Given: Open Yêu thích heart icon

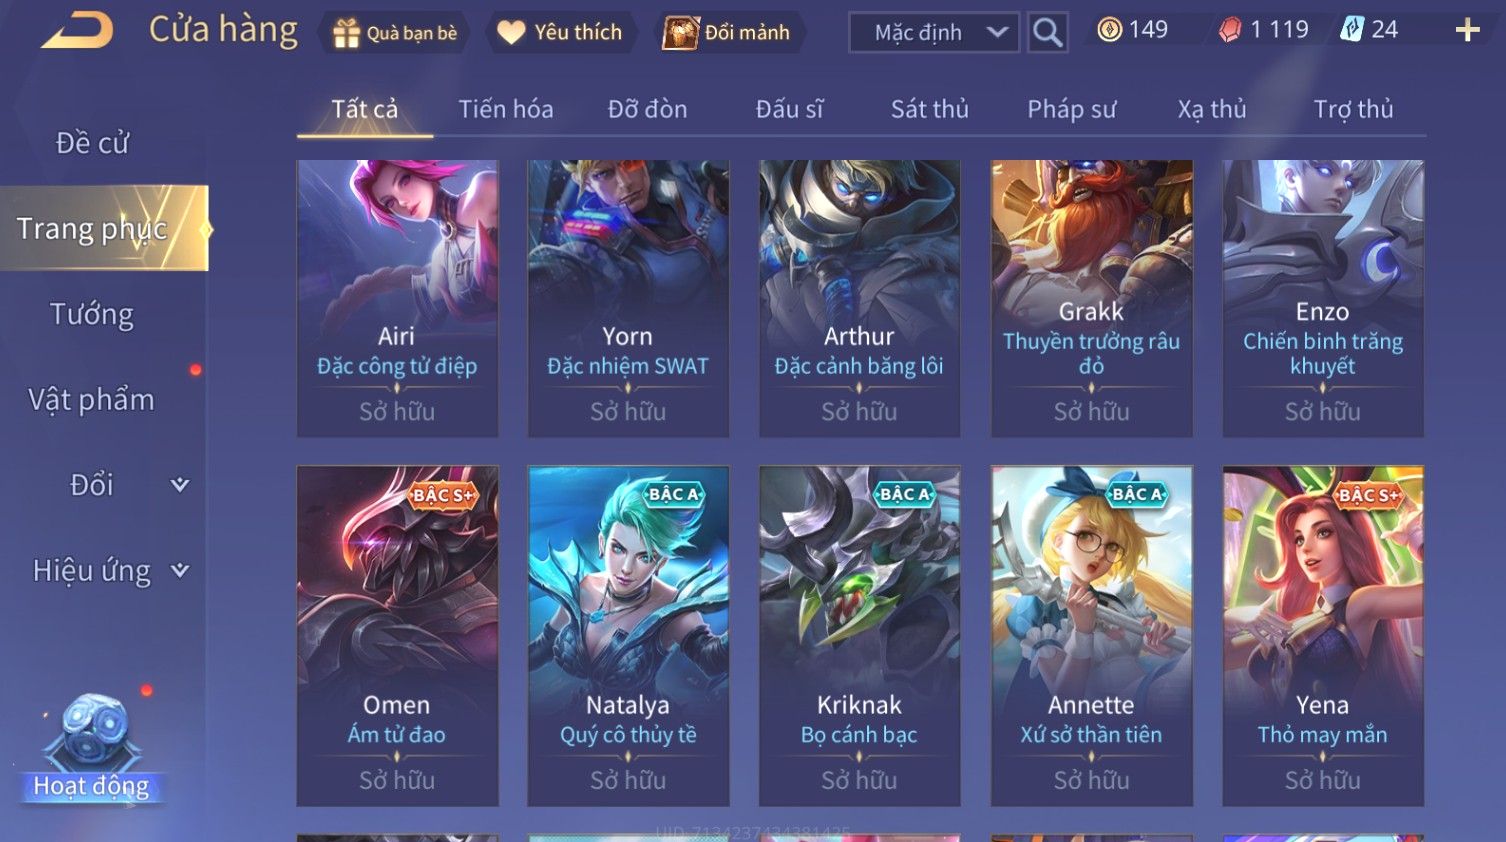Looking at the screenshot, I should [x=511, y=32].
